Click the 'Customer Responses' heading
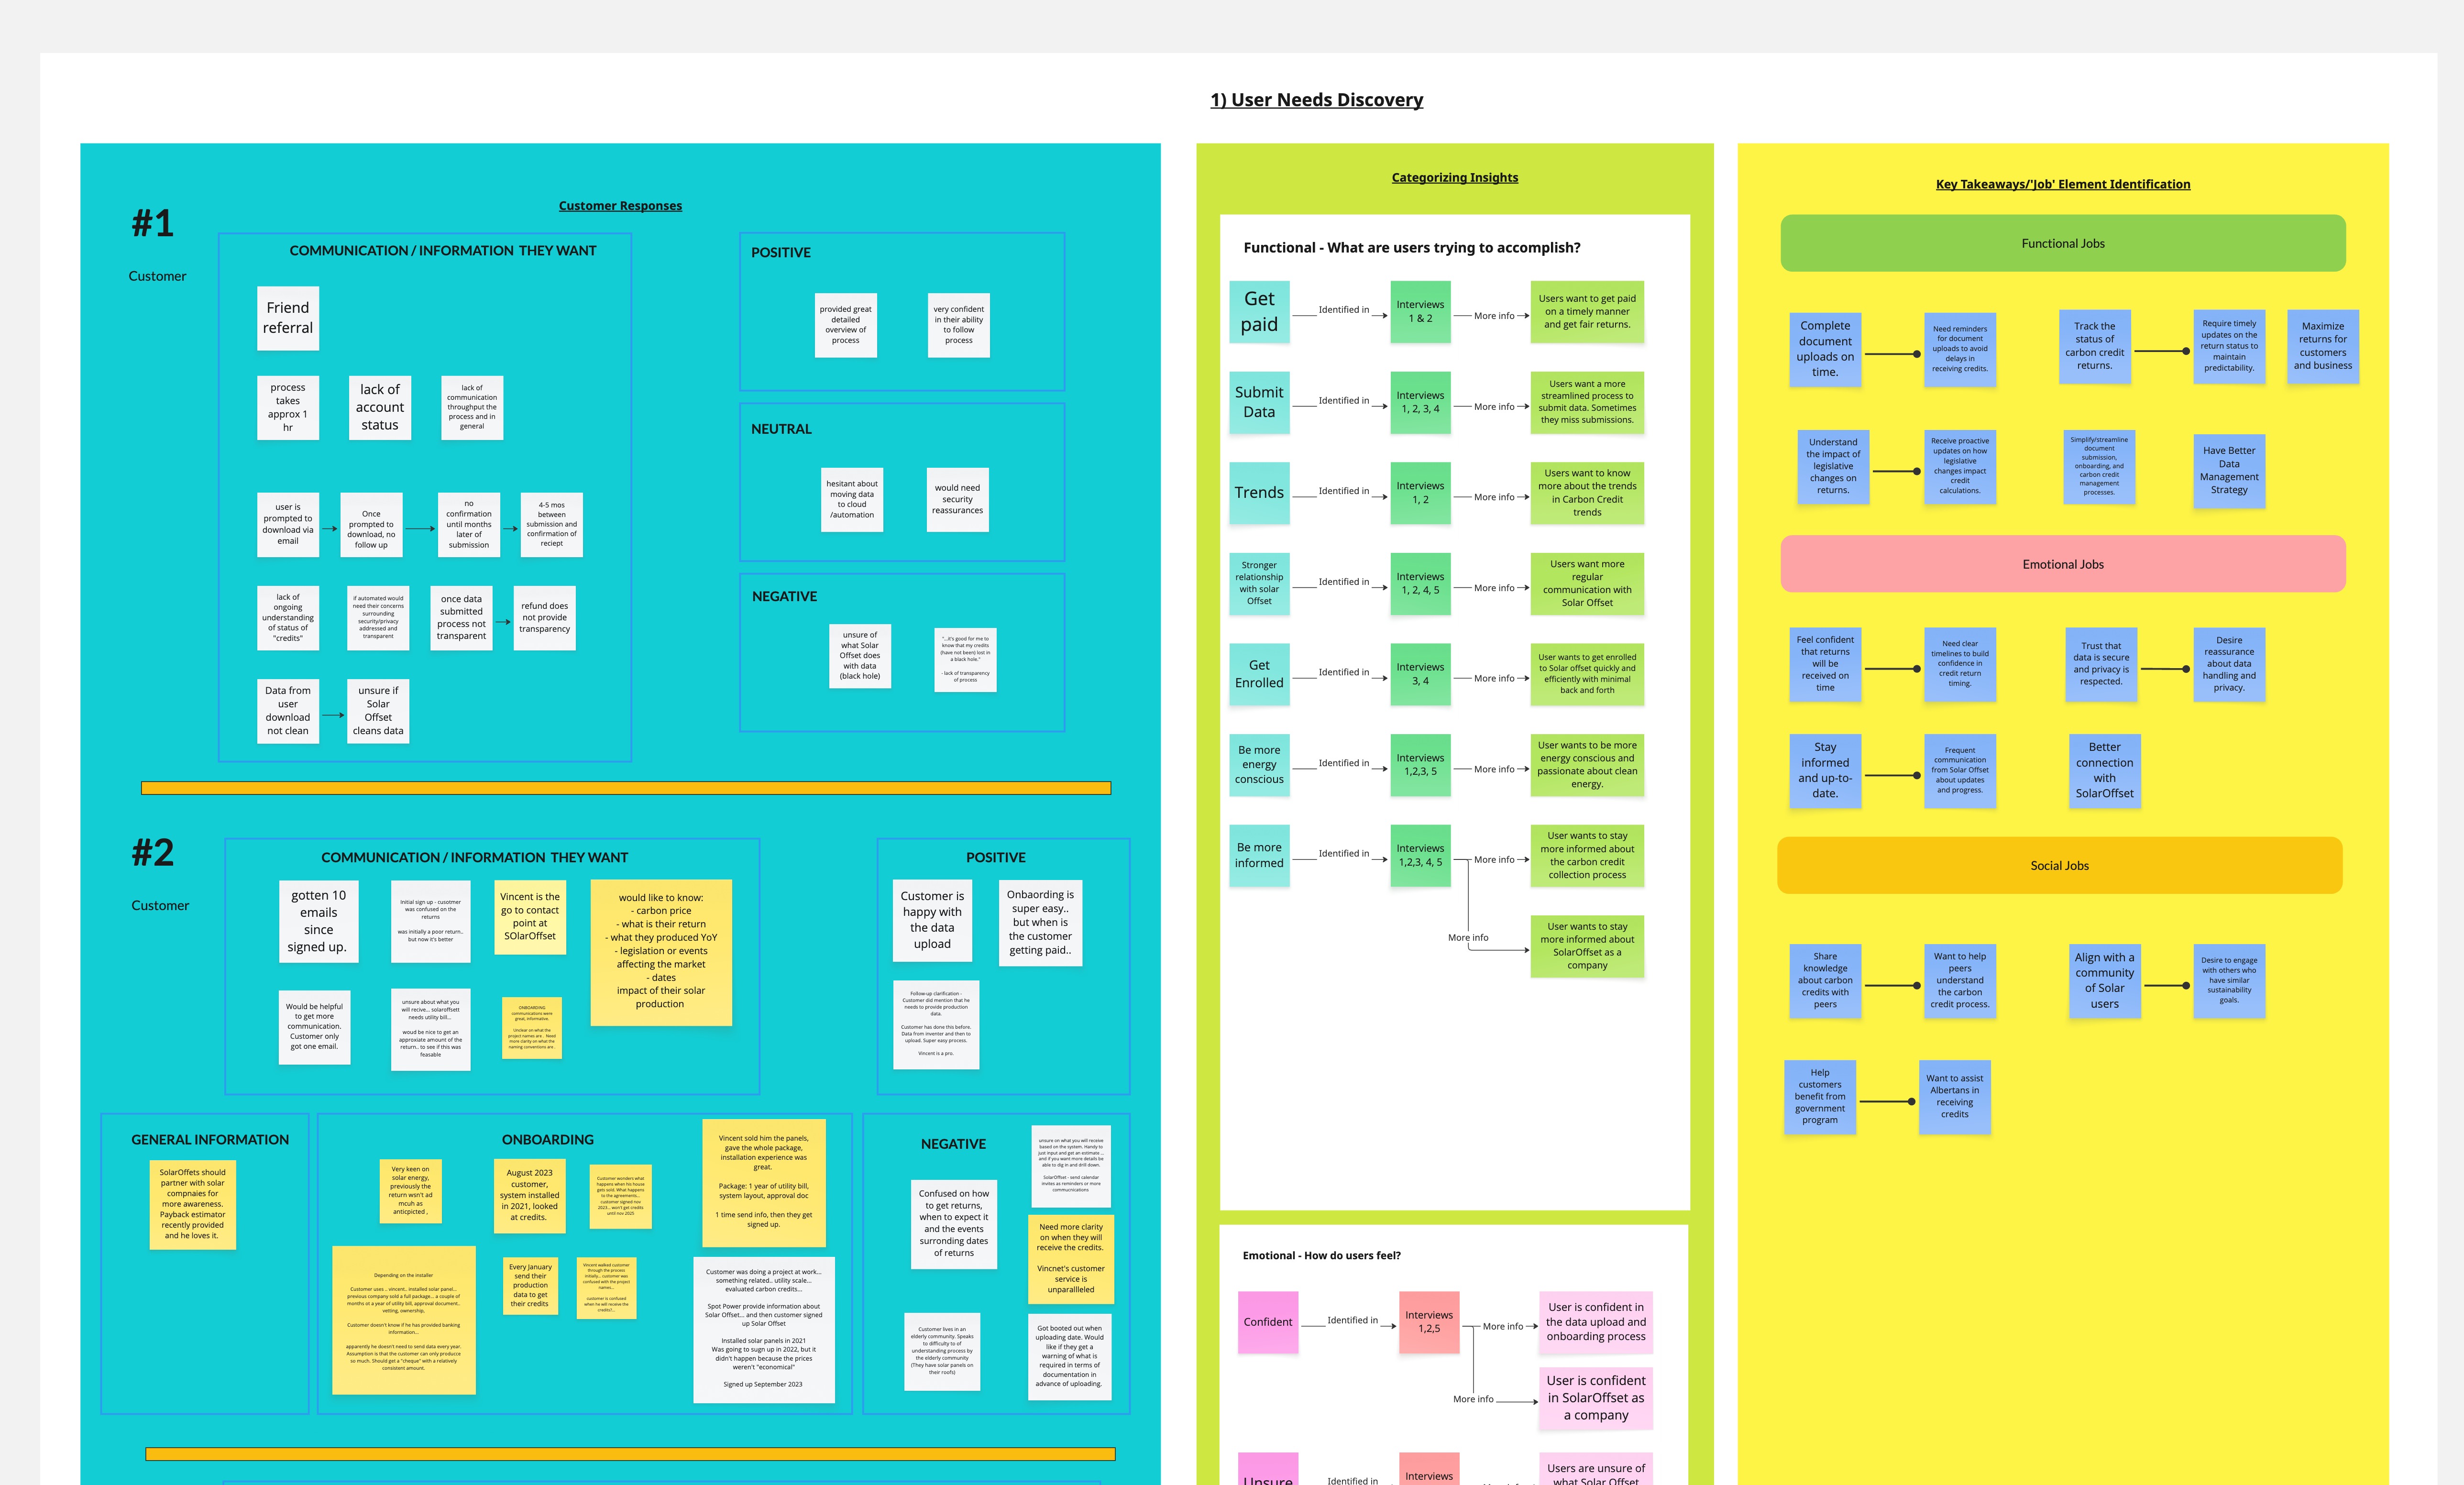The width and height of the screenshot is (2464, 1485). click(620, 206)
